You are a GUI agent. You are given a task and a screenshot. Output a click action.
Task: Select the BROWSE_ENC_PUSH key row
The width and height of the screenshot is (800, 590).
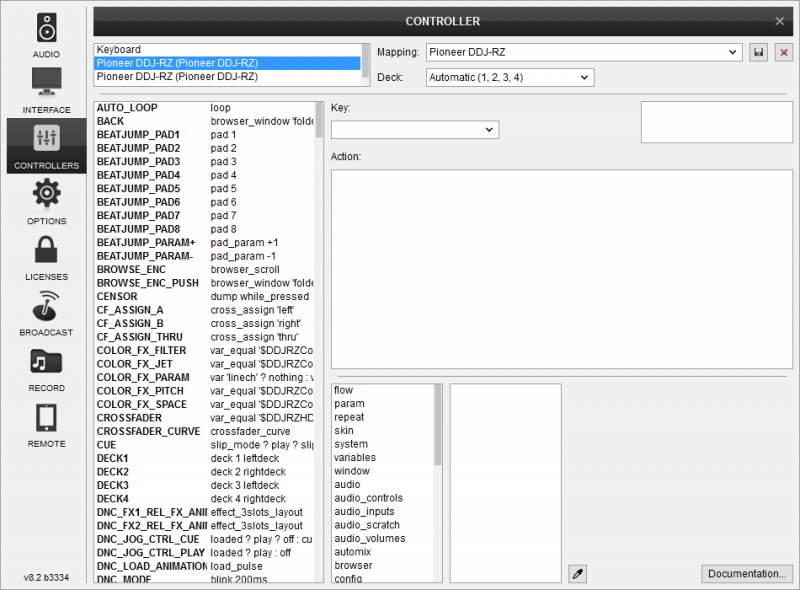click(x=205, y=283)
